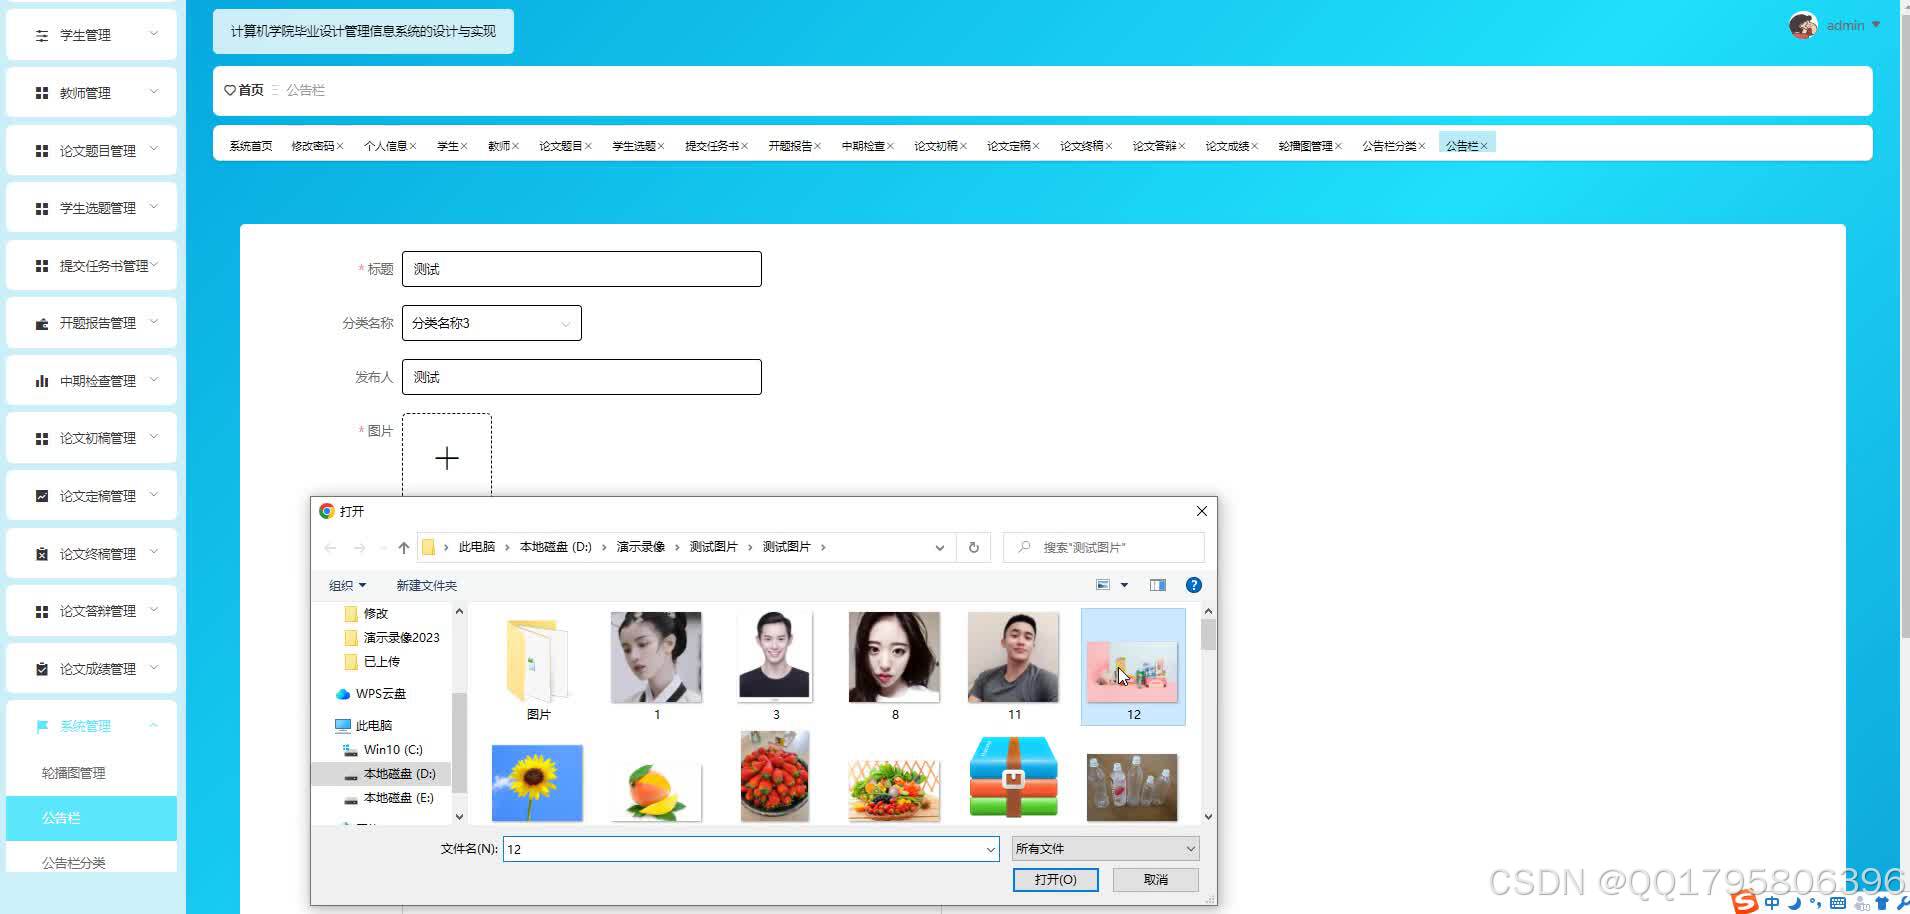Open the 组织 menu
1910x914 pixels.
[x=347, y=585]
